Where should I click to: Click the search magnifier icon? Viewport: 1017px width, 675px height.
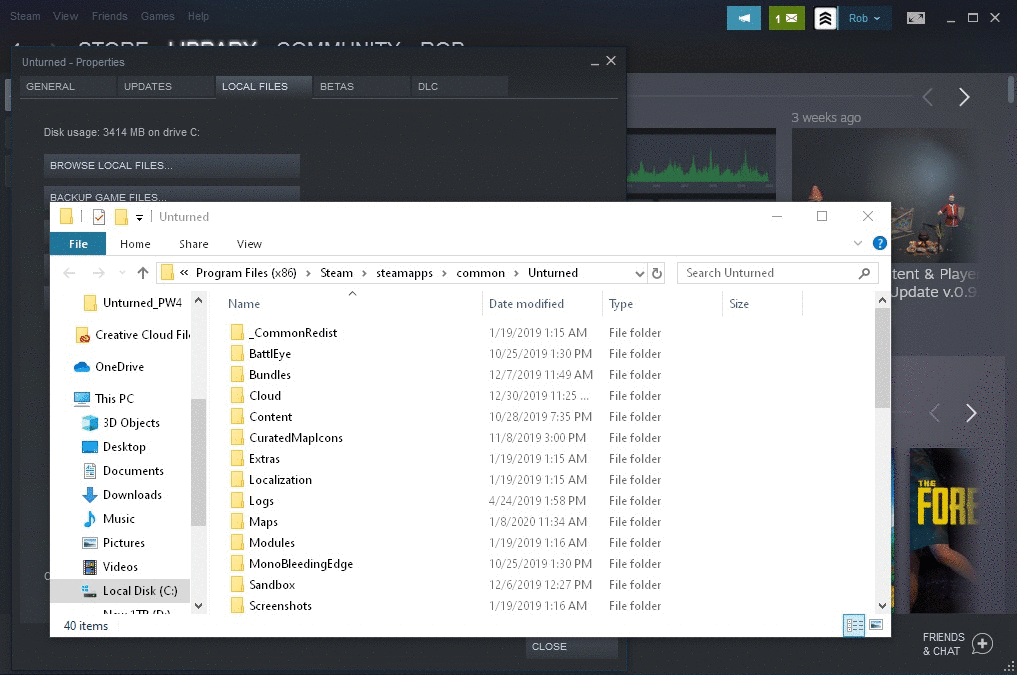pos(864,273)
